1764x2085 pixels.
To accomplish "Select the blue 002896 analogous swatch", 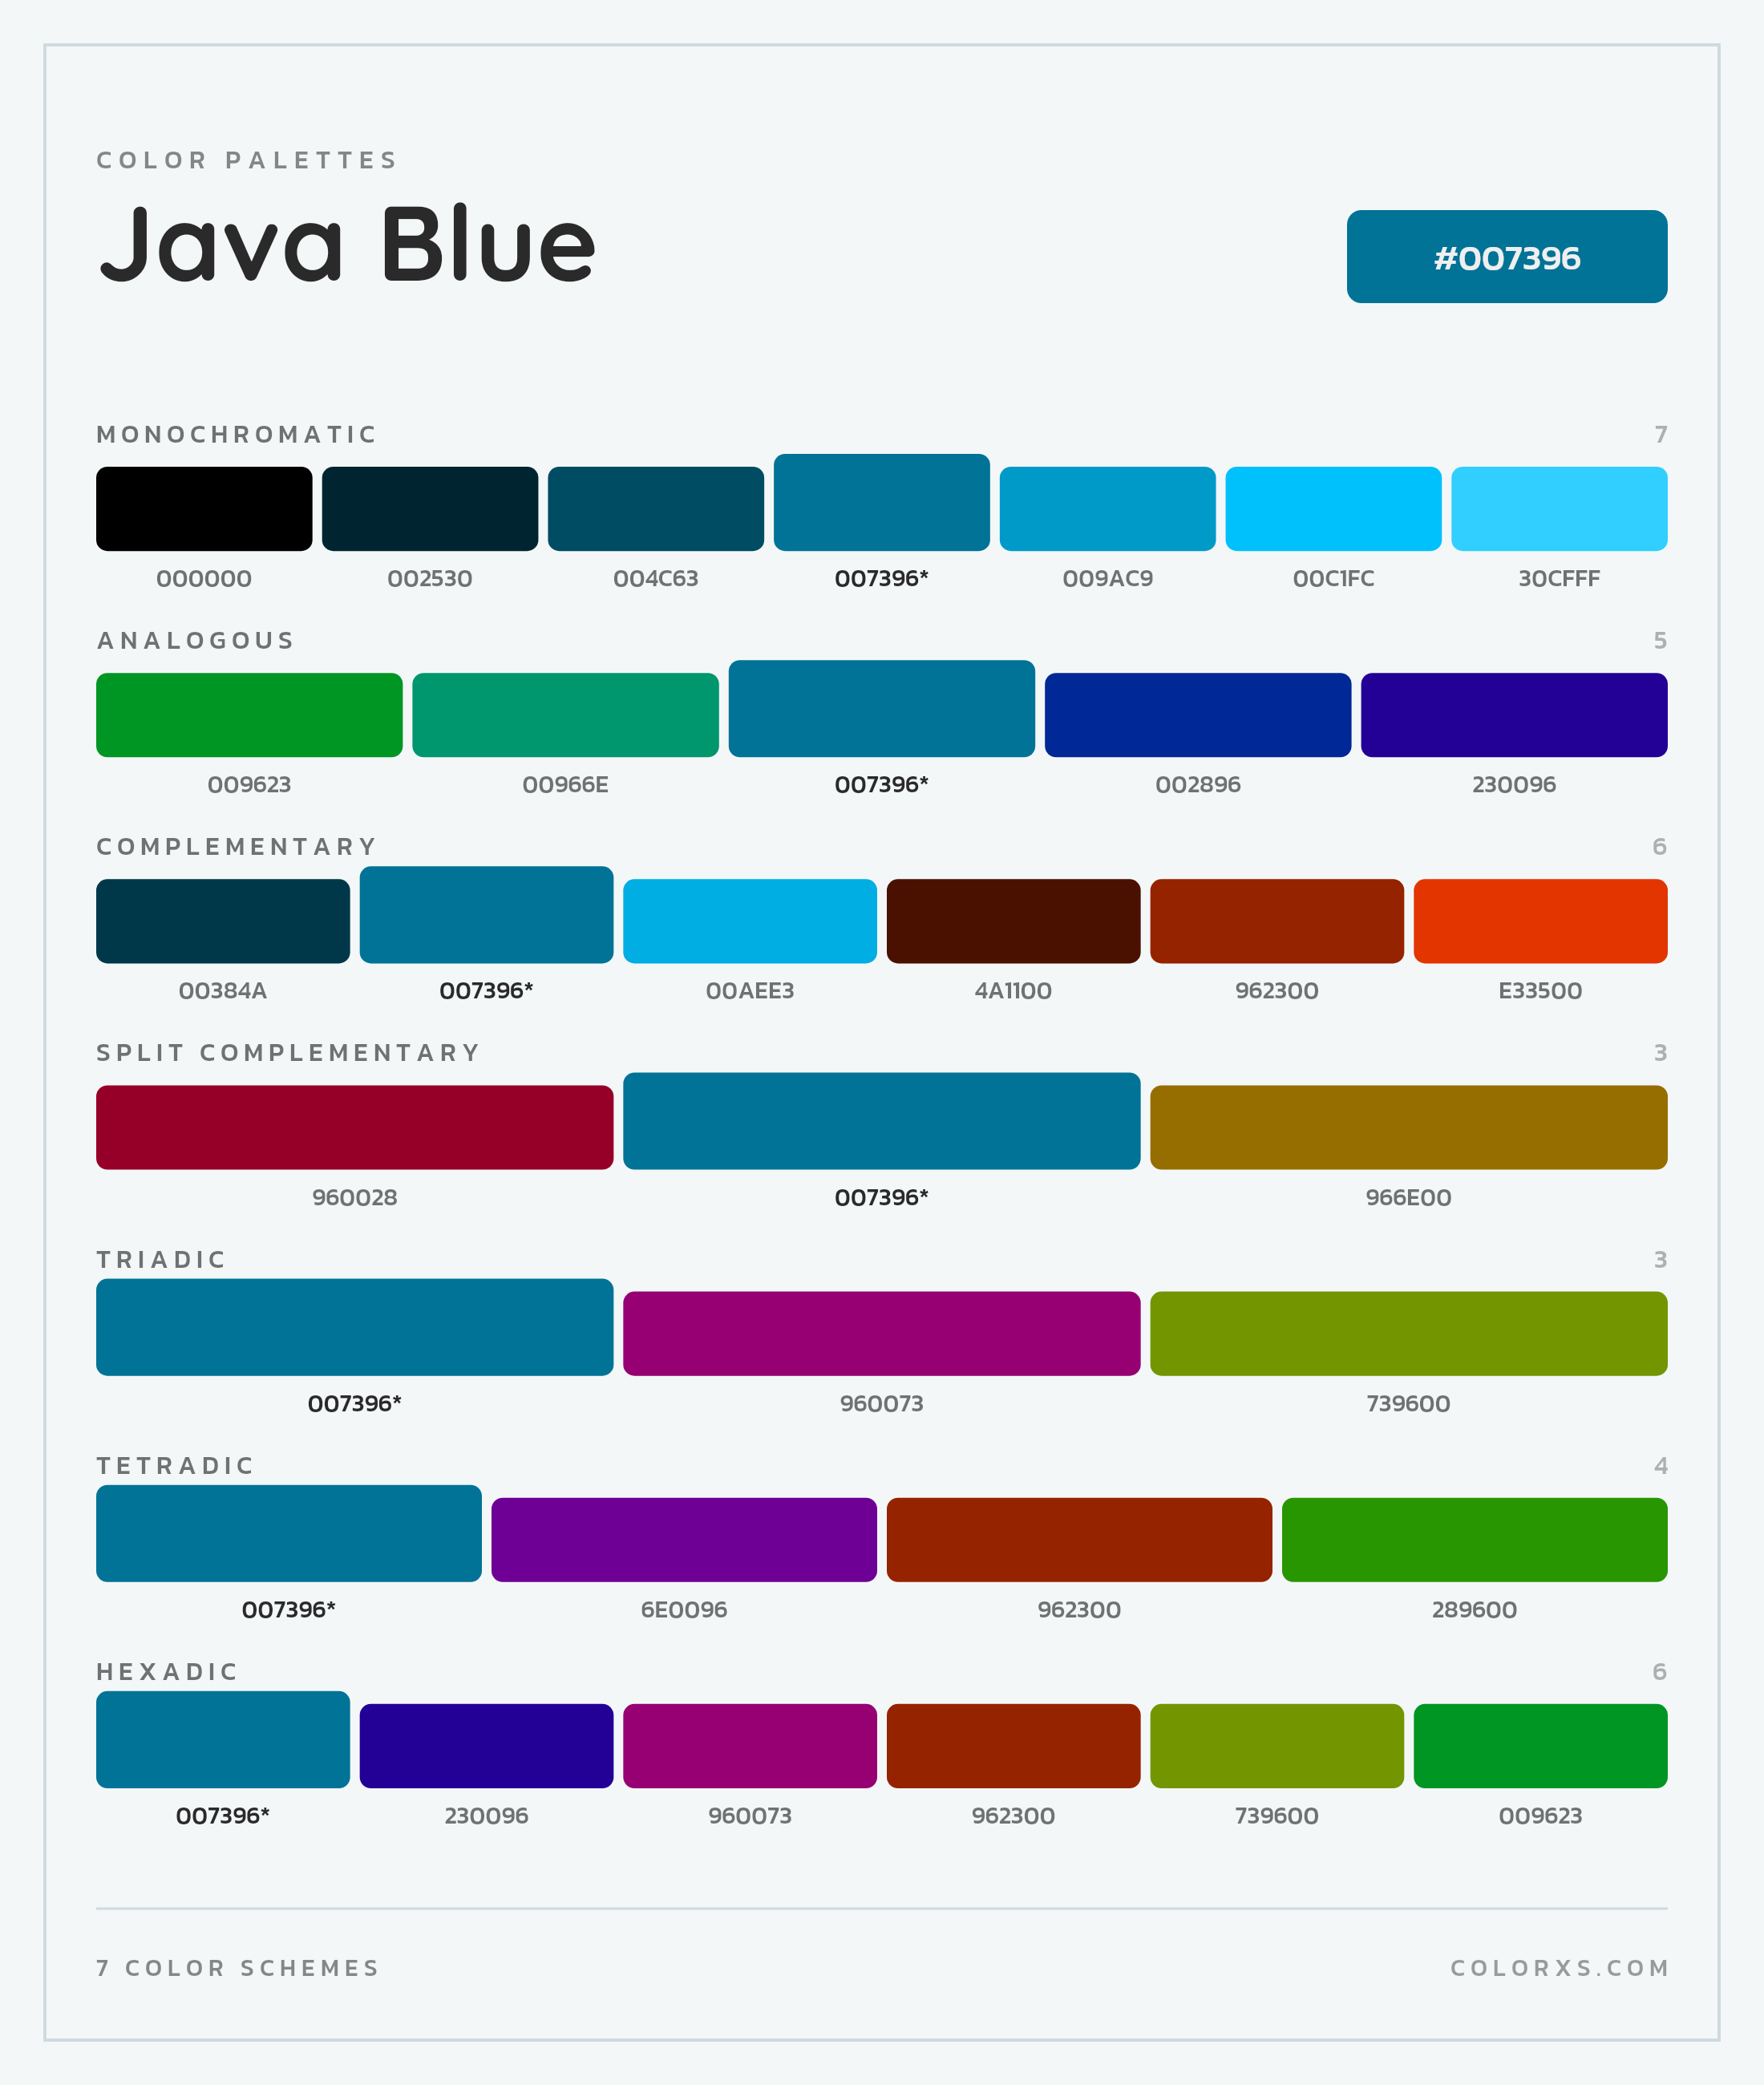I will pos(1198,715).
